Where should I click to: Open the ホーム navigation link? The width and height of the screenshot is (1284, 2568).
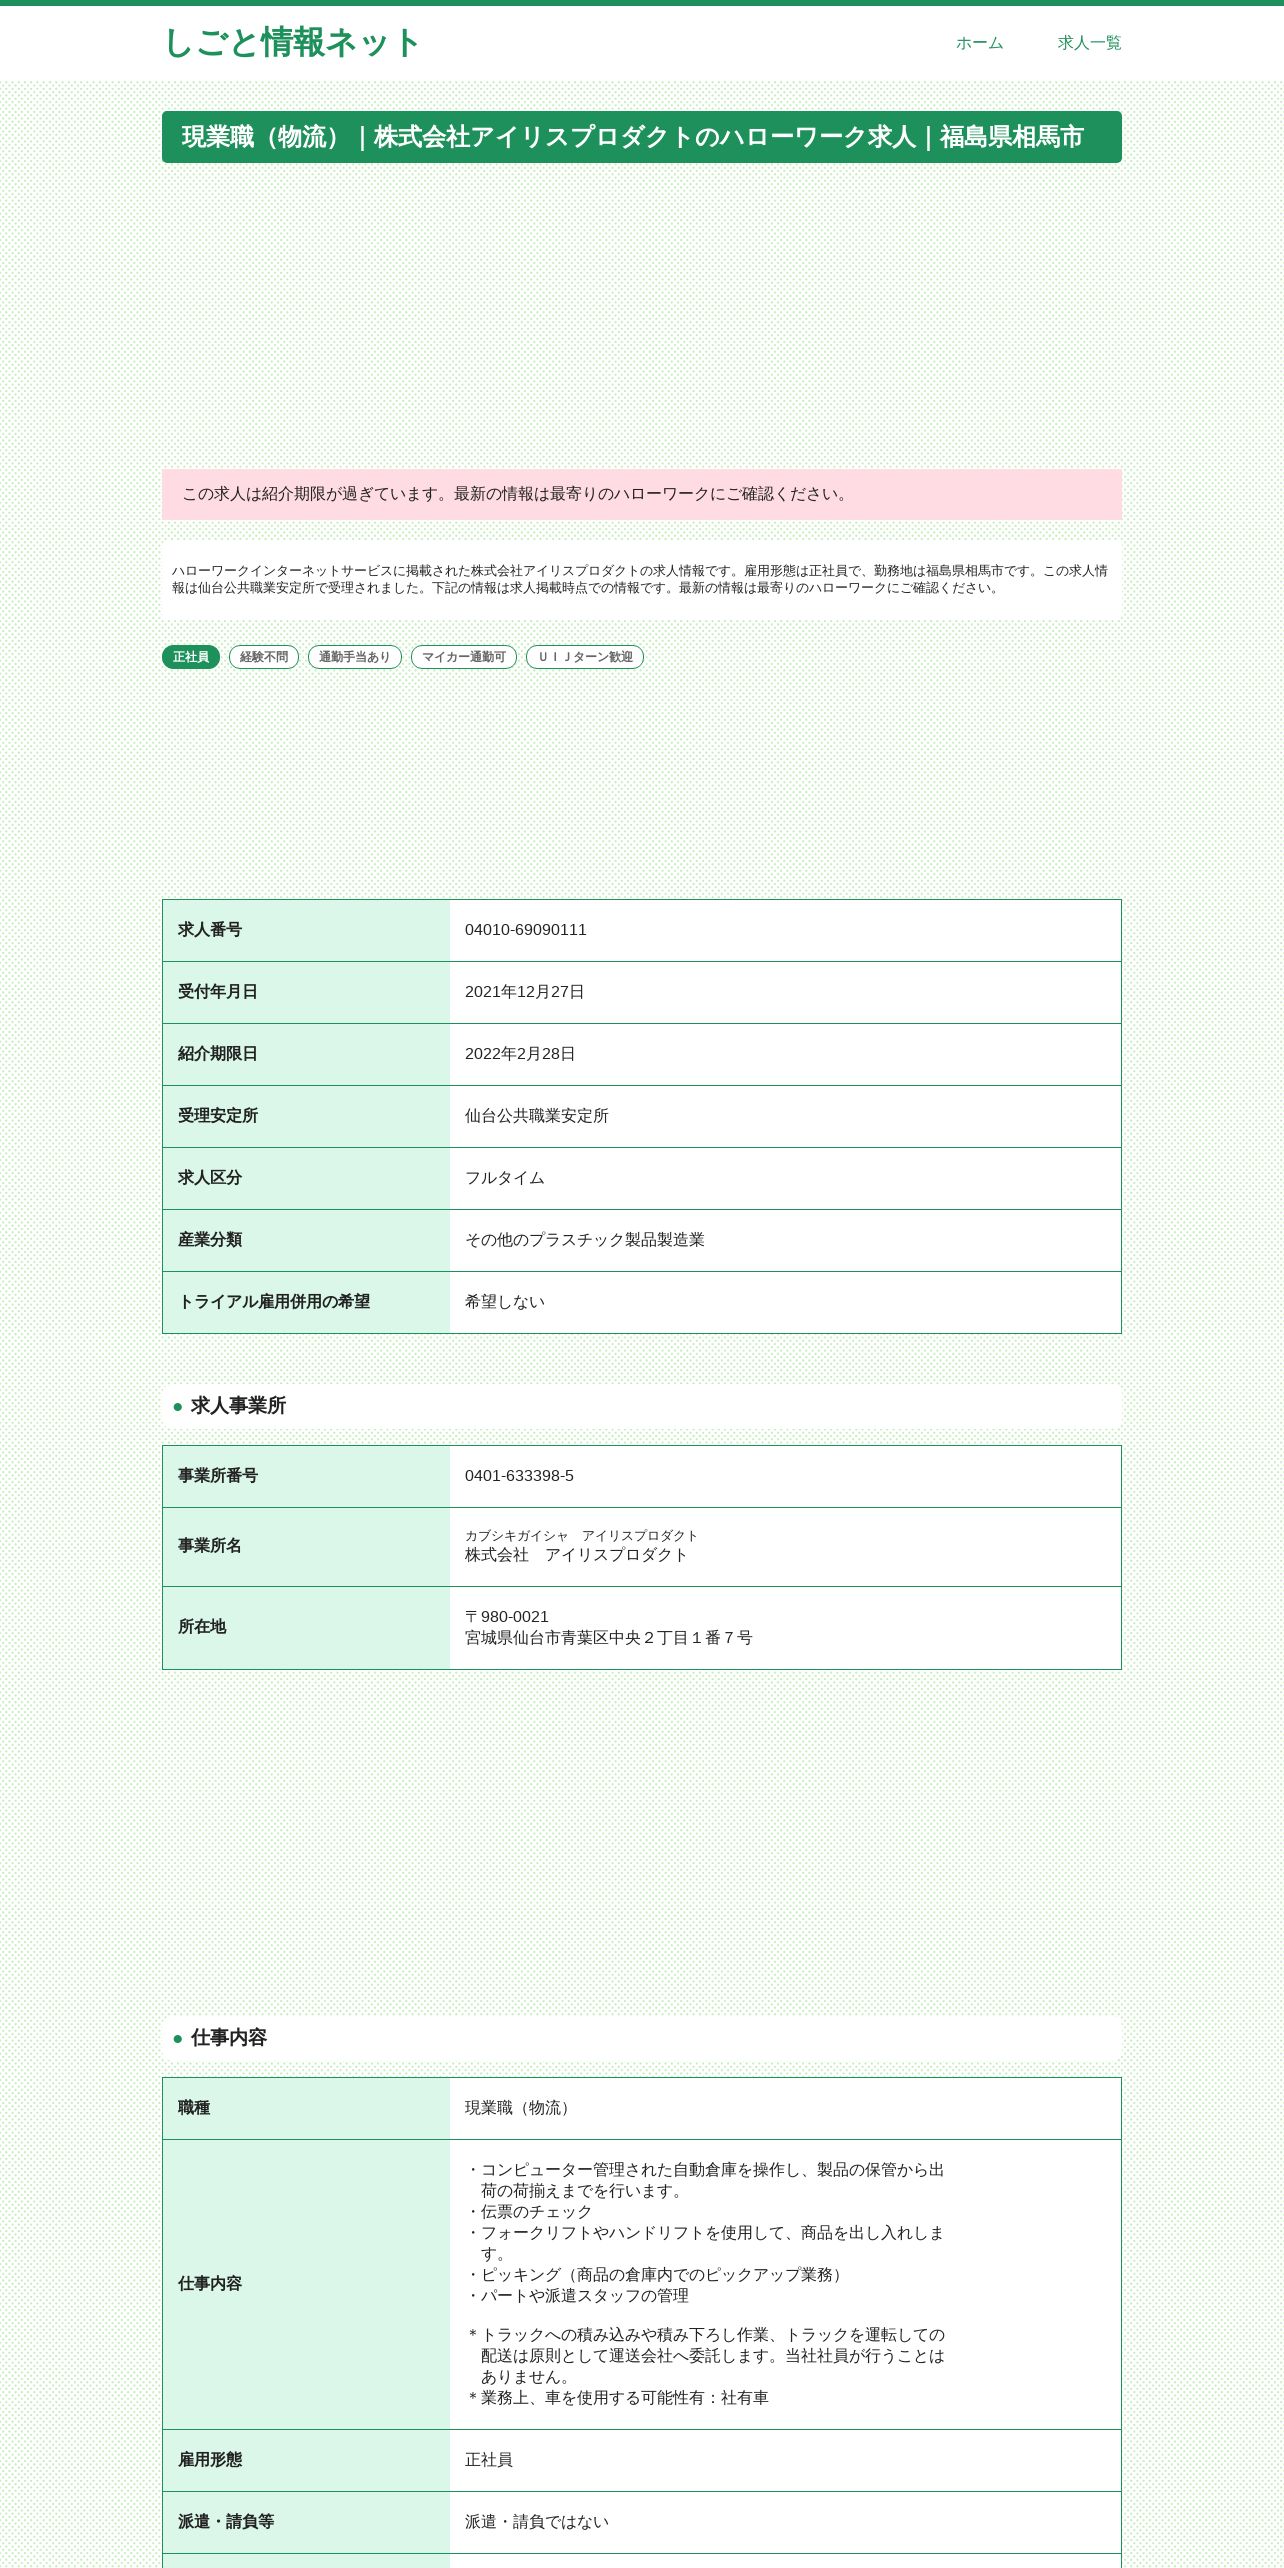tap(979, 43)
